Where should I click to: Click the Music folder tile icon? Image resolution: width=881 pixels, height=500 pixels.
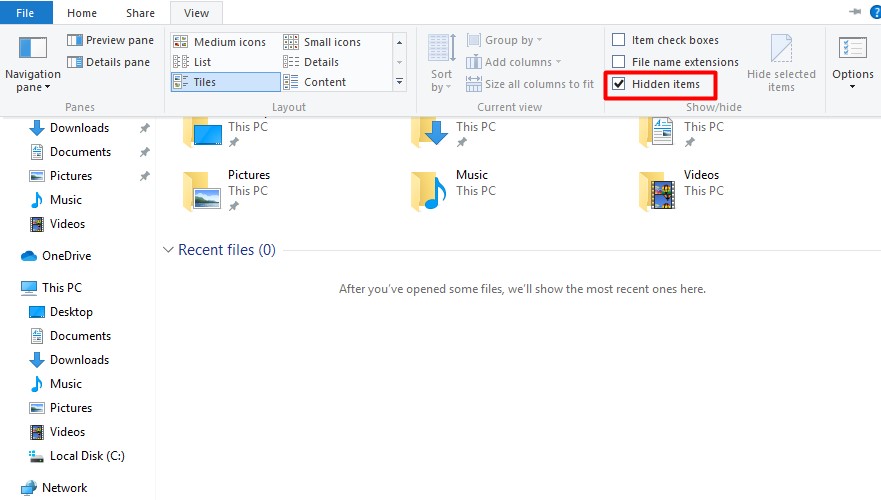[430, 191]
